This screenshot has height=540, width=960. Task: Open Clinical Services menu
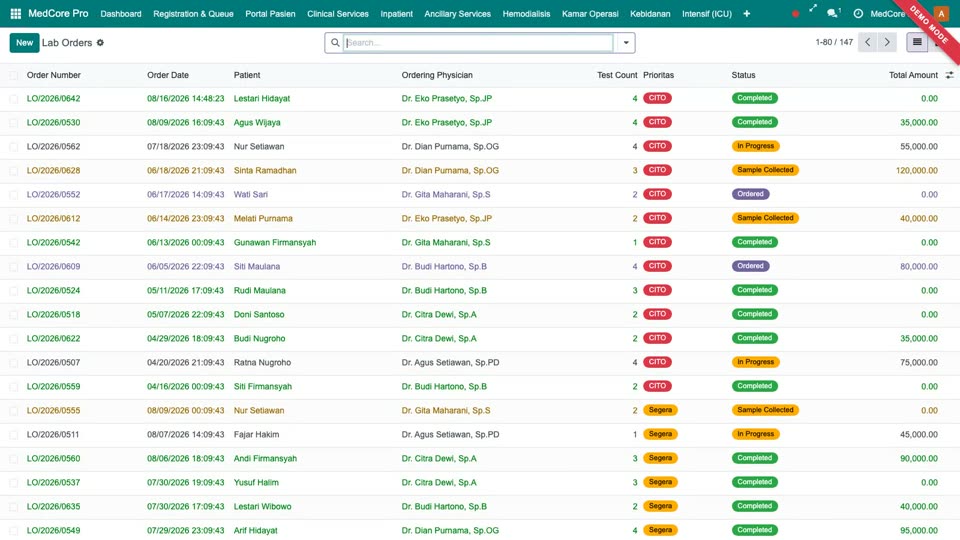337,13
